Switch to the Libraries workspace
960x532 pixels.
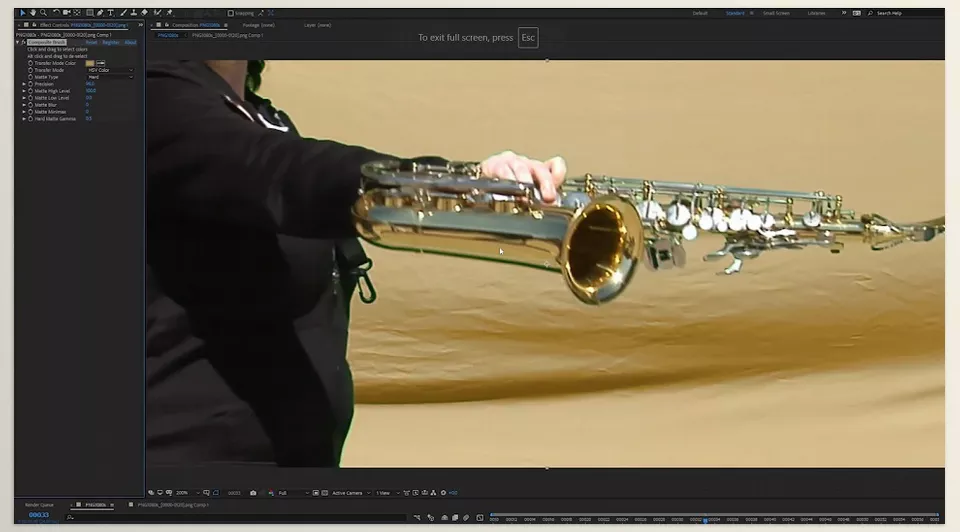click(816, 13)
